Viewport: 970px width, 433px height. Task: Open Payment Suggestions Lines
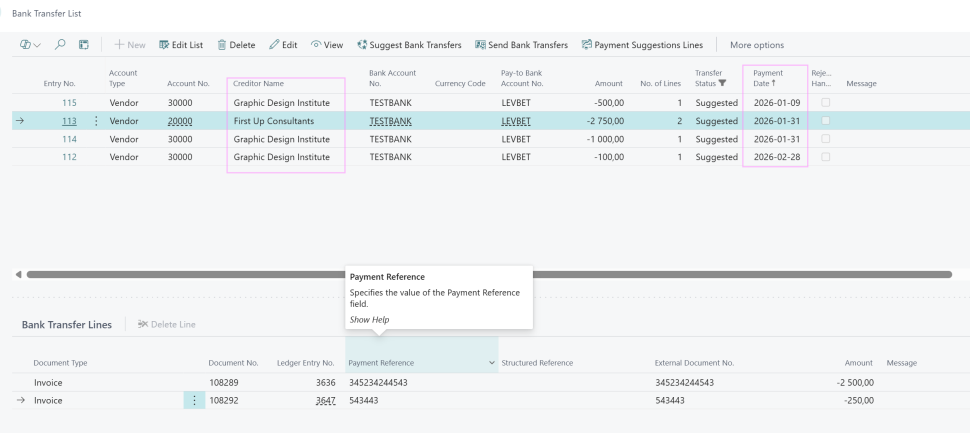pyautogui.click(x=642, y=45)
